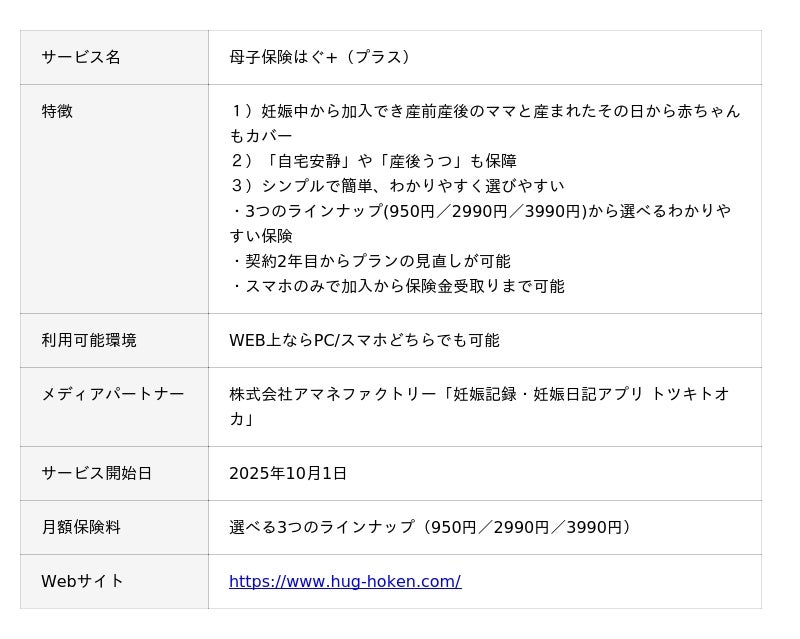Click the メディアパートナー label cell

113,394
